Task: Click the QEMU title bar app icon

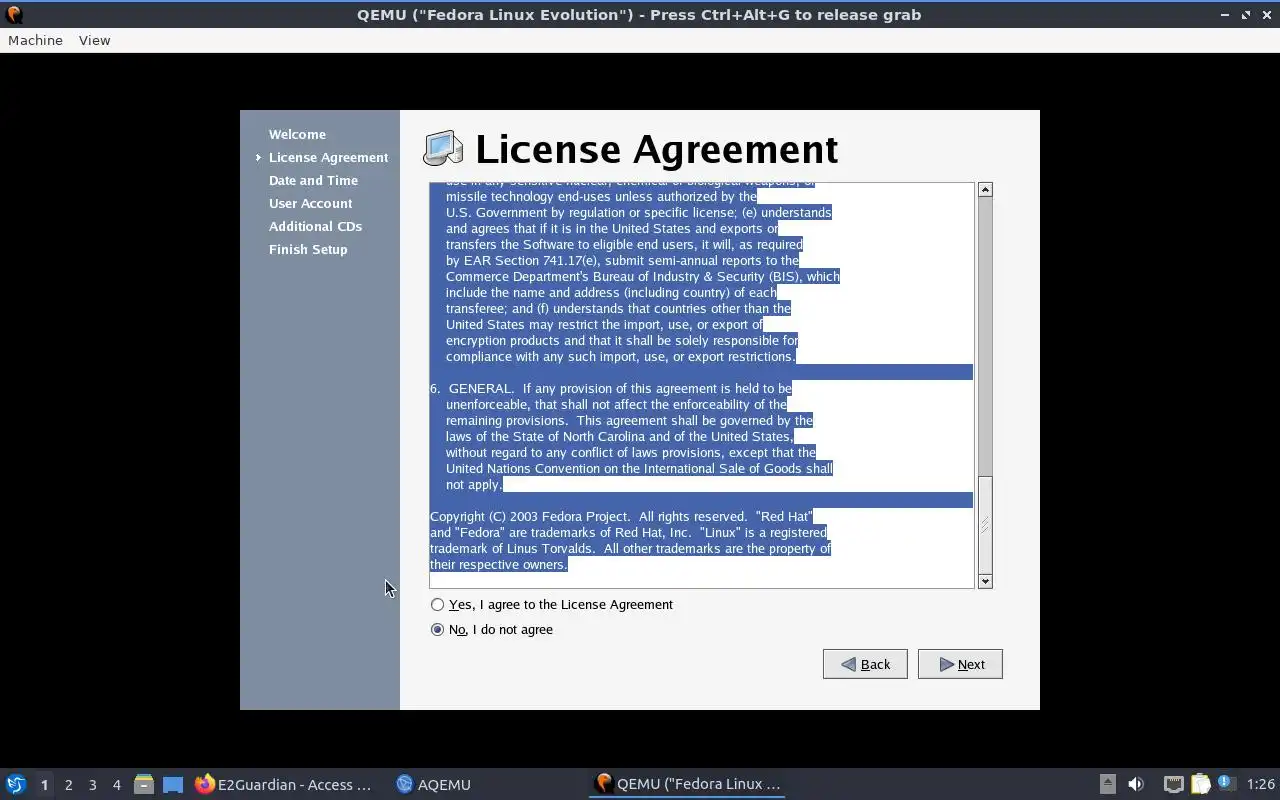Action: pos(14,14)
